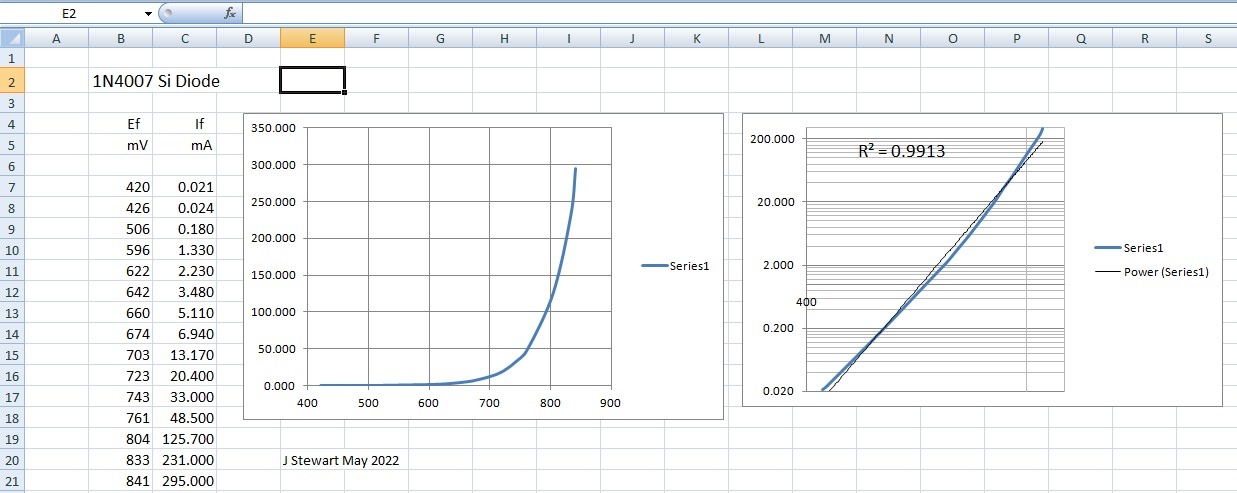Select cell with value 723
This screenshot has width=1237, height=493.
120,376
